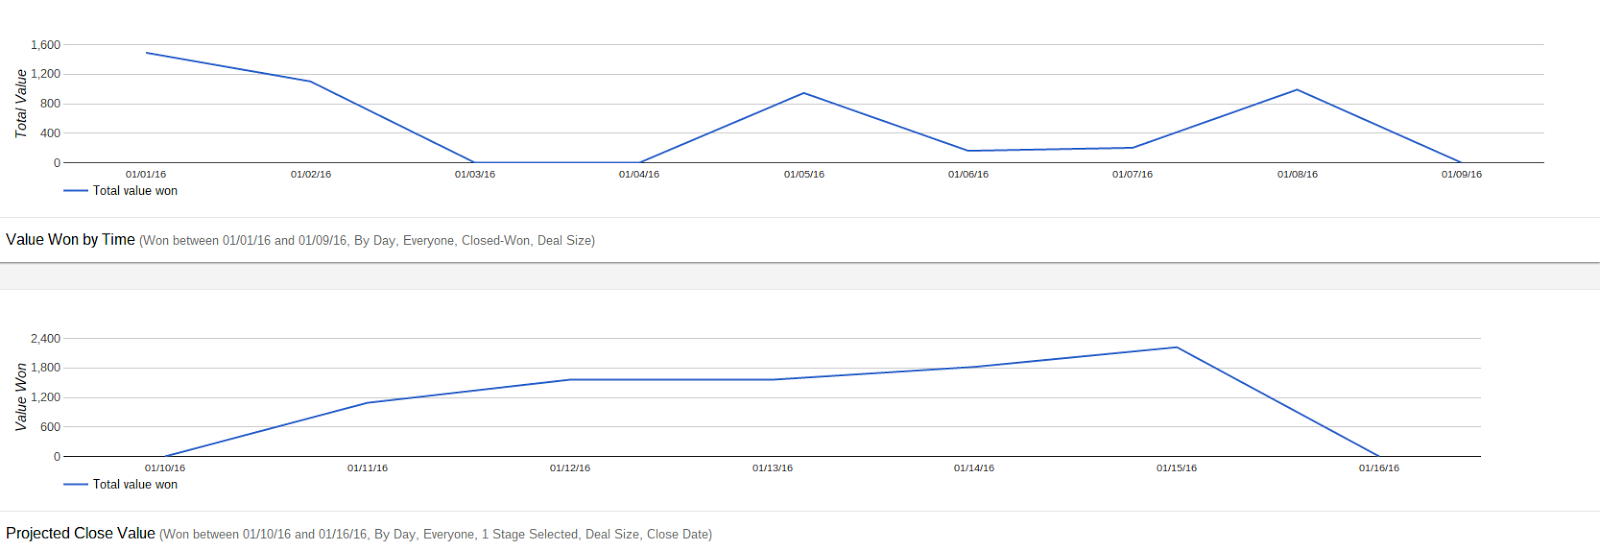Image resolution: width=1600 pixels, height=551 pixels.
Task: Click Total value won legend in top chart
Action: point(135,191)
